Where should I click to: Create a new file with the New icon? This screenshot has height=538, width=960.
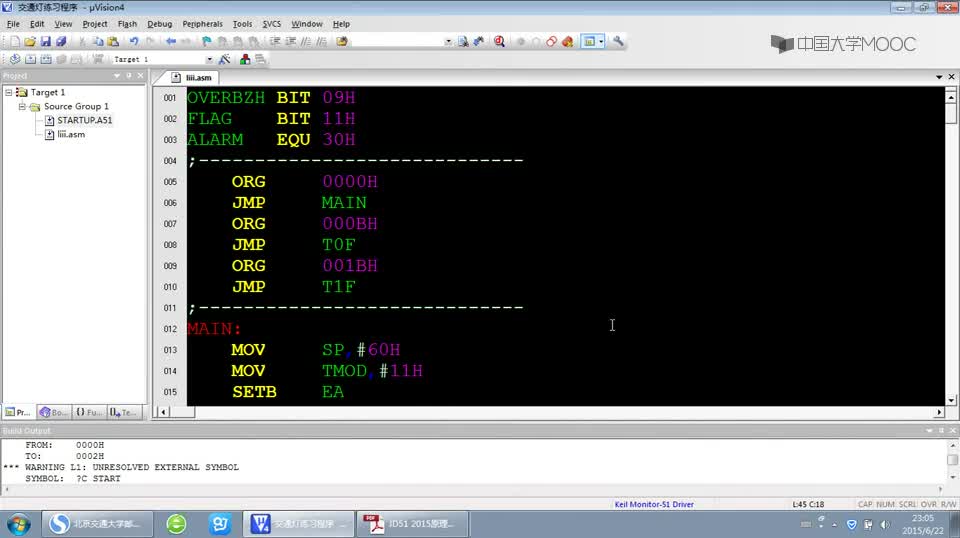[x=15, y=42]
